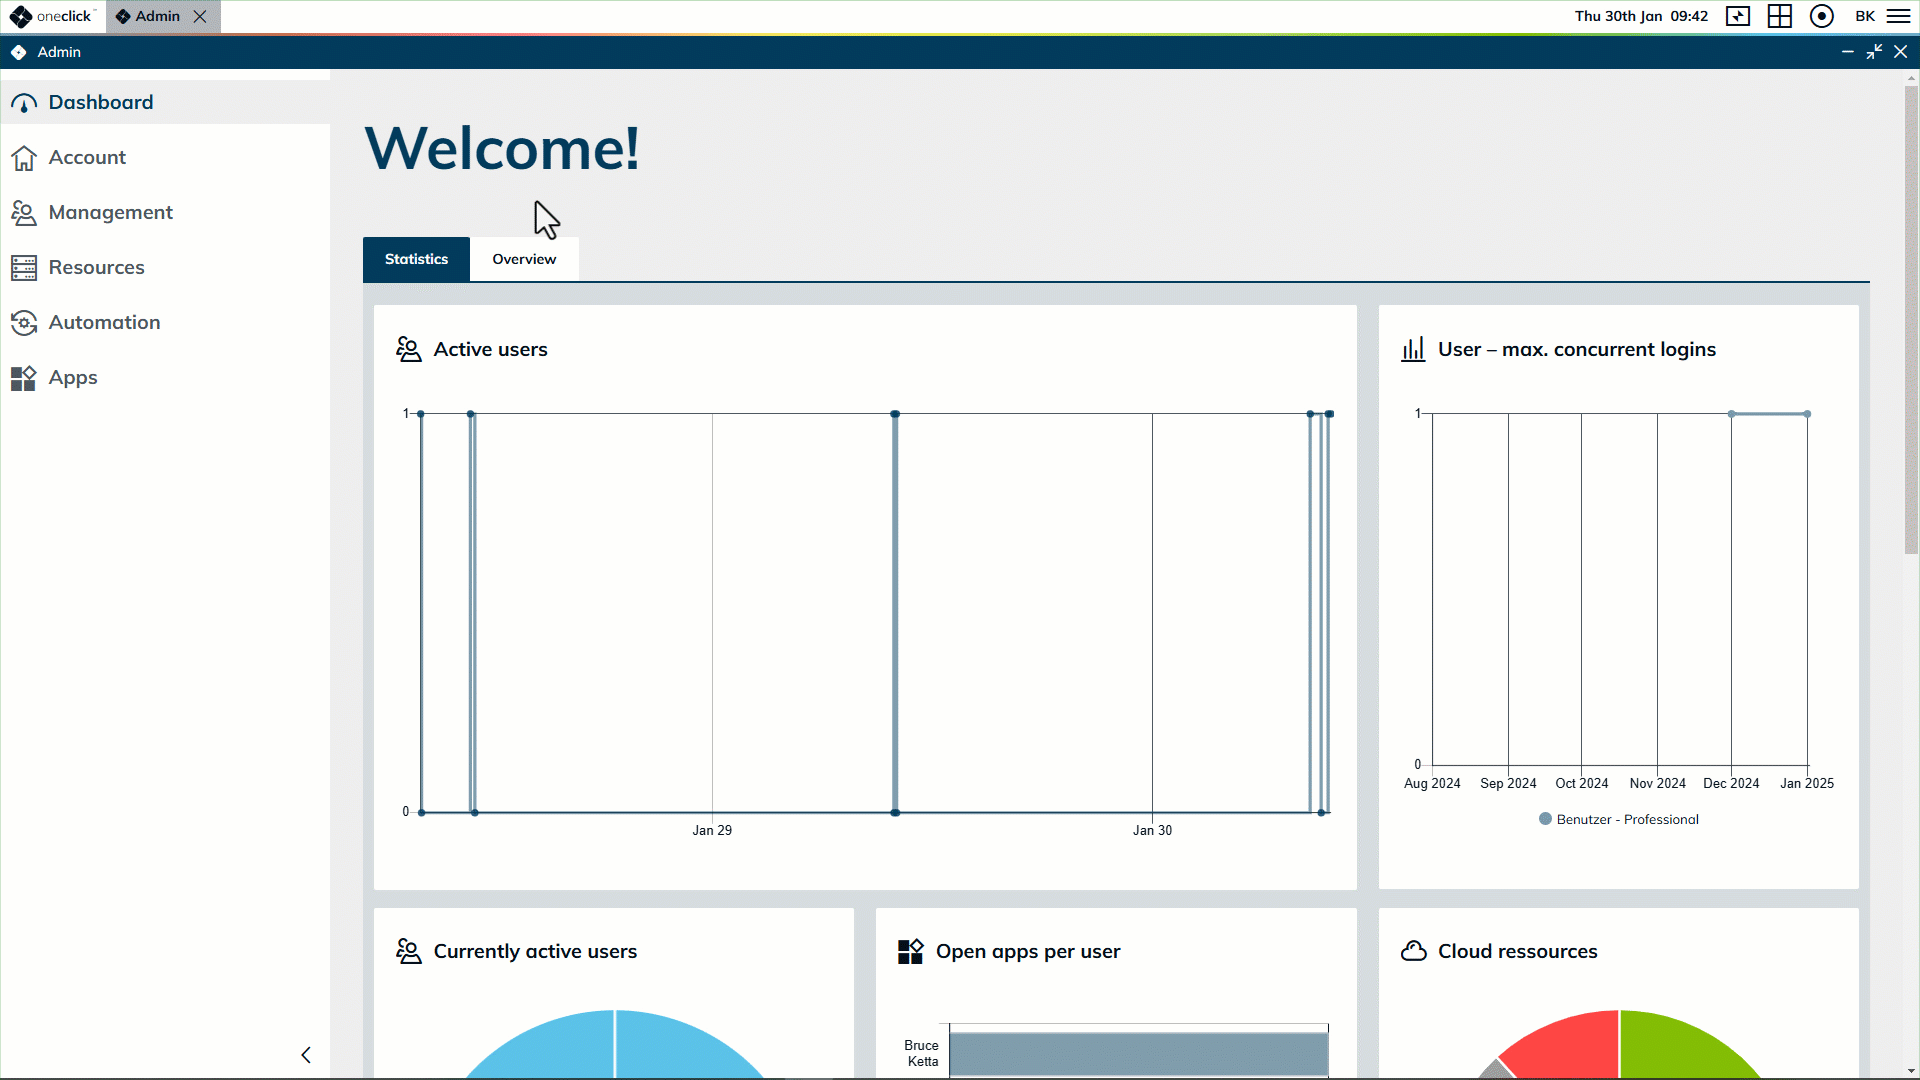
Task: Click the Account house icon
Action: [x=24, y=158]
